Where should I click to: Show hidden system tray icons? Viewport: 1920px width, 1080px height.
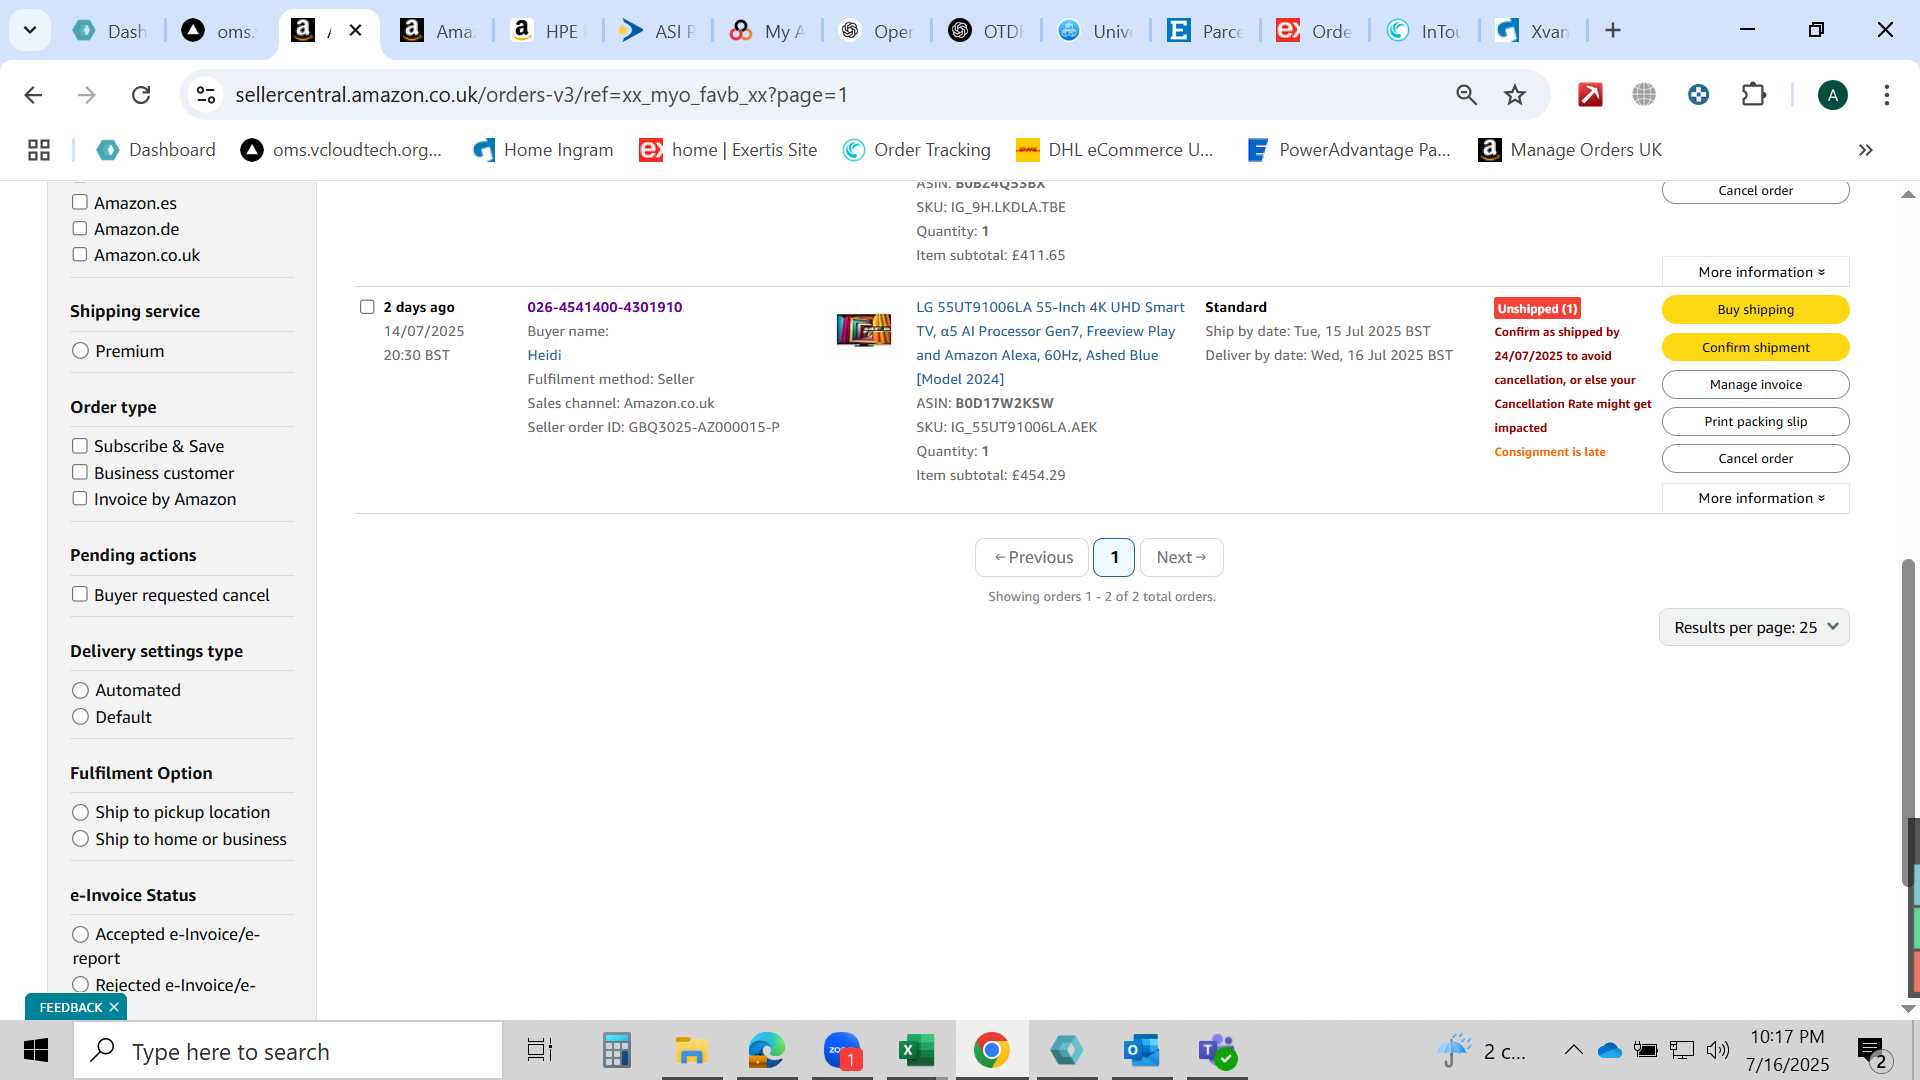pyautogui.click(x=1573, y=1050)
